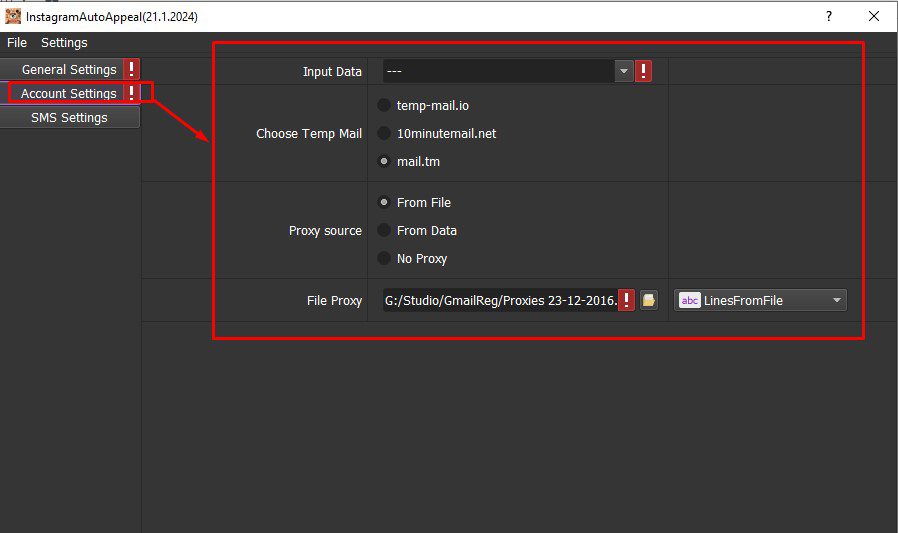Open the file browser folder icon for File Proxy
This screenshot has width=898, height=533.
coord(648,300)
